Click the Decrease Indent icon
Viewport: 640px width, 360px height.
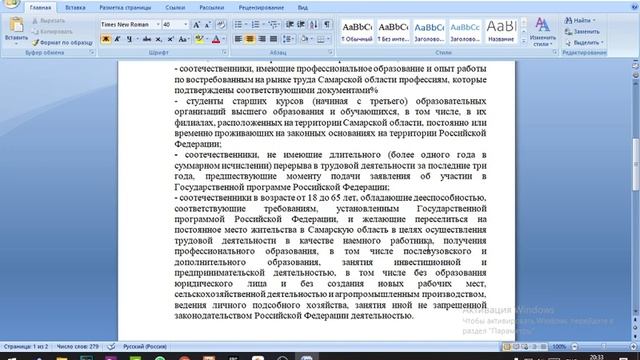290,25
